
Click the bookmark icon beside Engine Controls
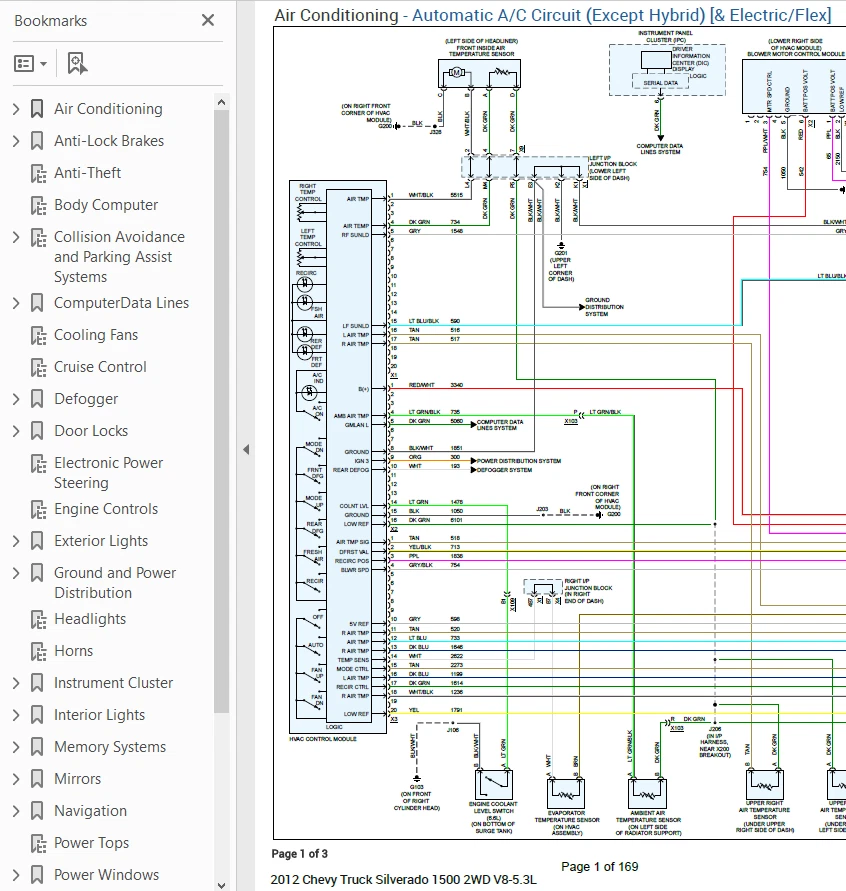[37, 509]
